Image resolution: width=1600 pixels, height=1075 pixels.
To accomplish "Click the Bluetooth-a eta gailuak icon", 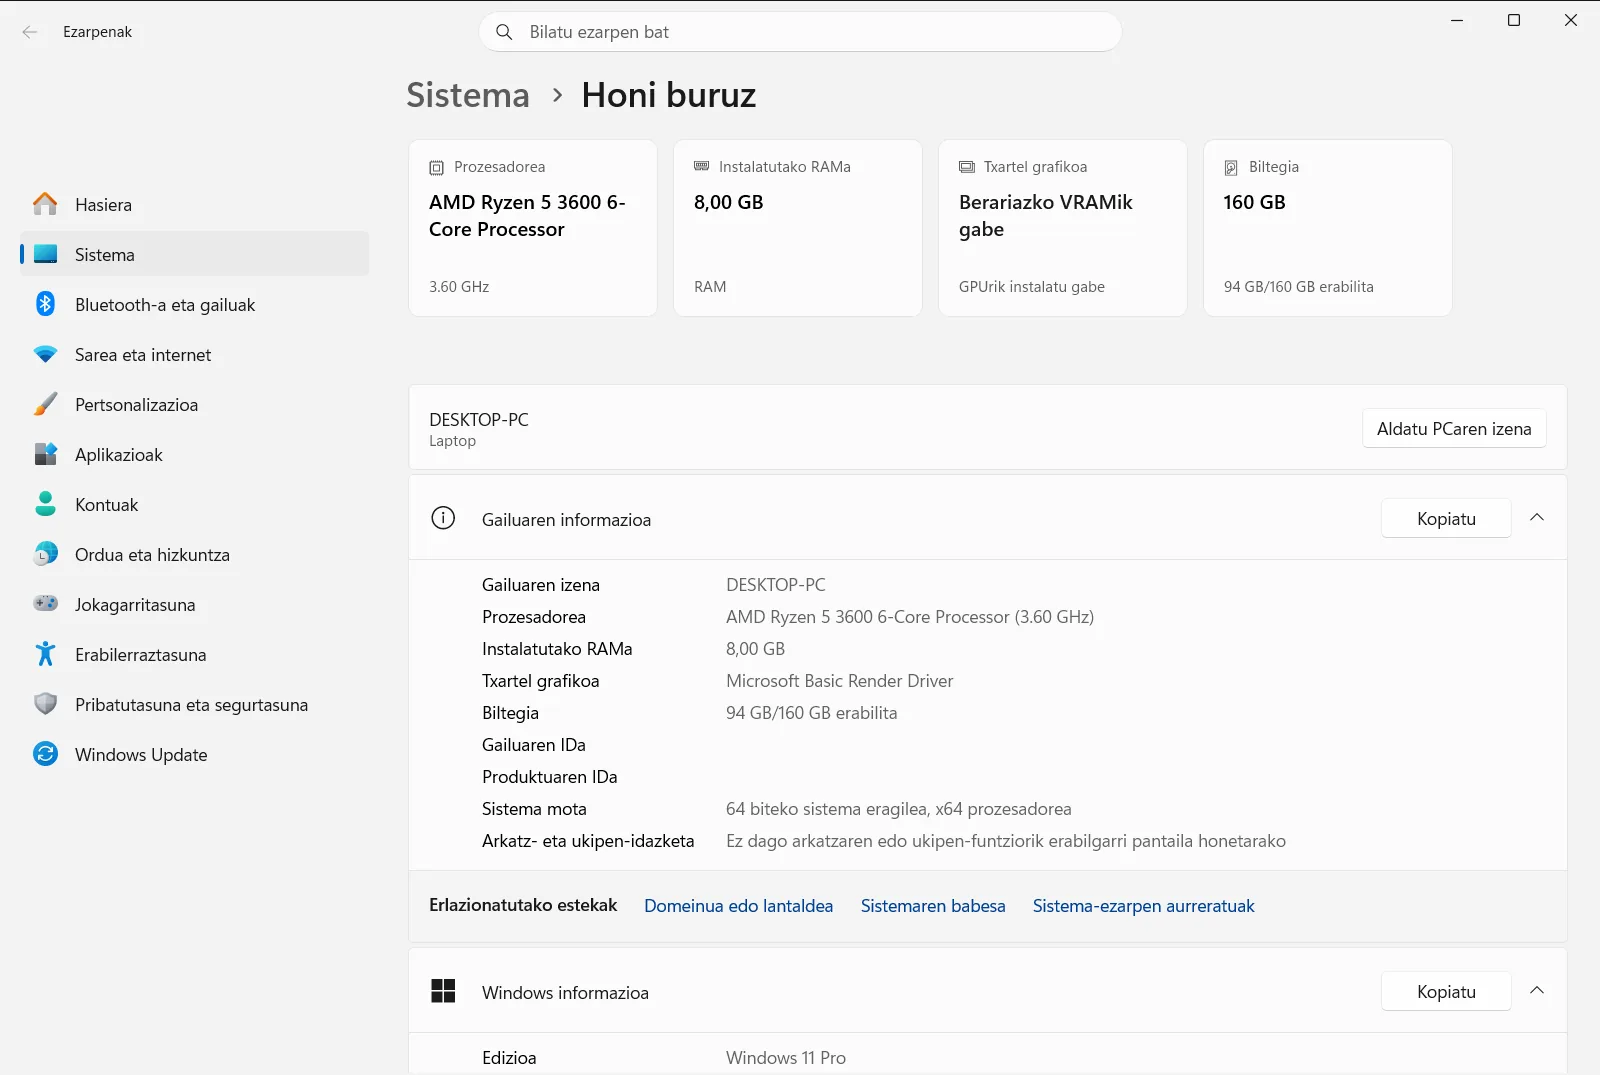I will coord(45,304).
